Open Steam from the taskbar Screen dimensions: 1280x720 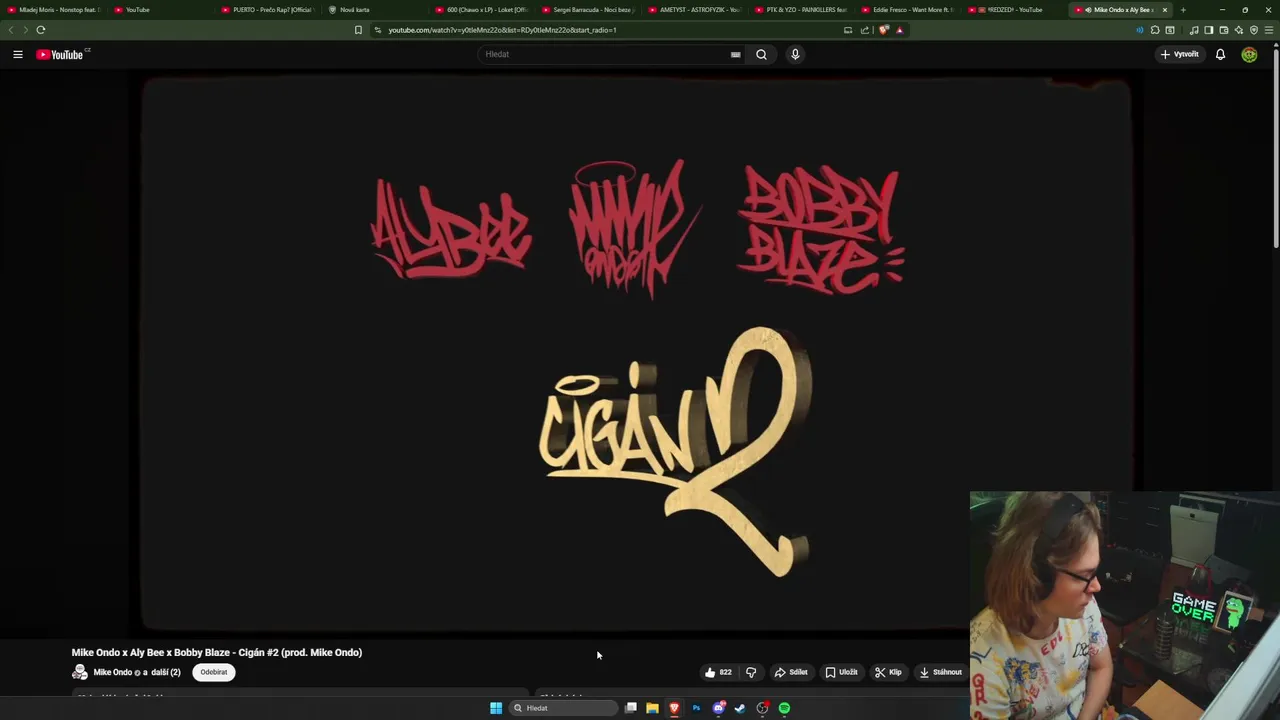740,708
